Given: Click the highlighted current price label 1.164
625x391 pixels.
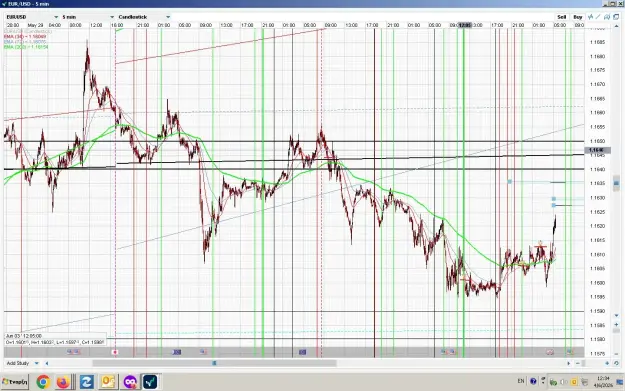Looking at the screenshot, I should [597, 150].
